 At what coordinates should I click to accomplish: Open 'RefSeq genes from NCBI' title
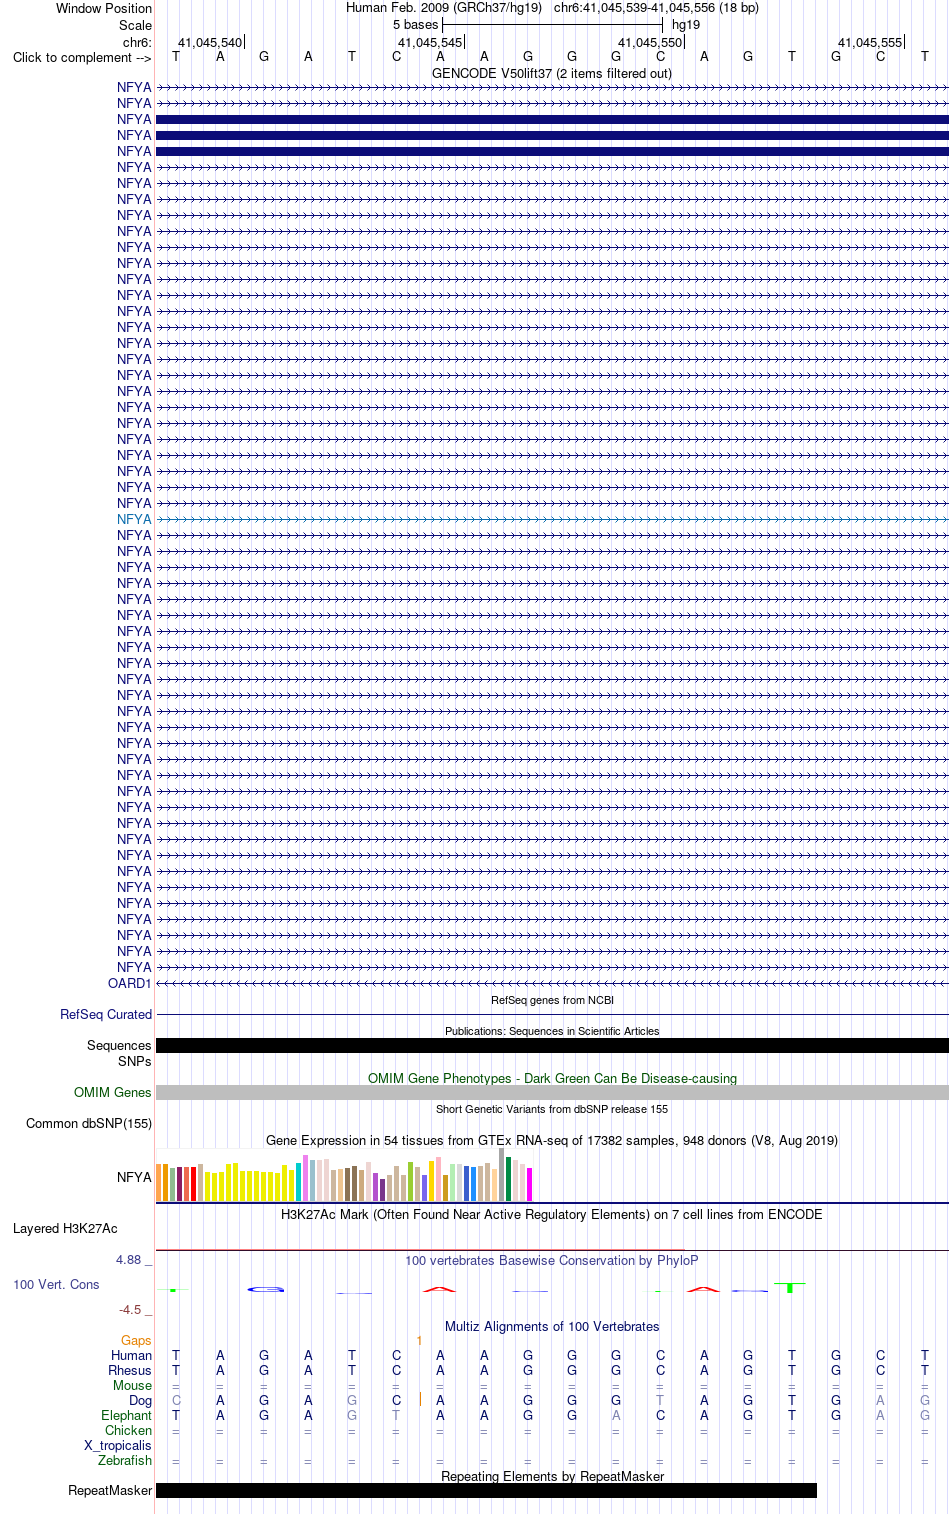click(552, 1000)
